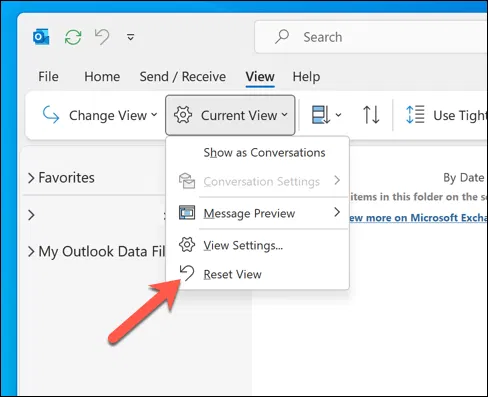This screenshot has height=397, width=488.
Task: Expand the unnamed account folder group
Action: click(x=31, y=215)
